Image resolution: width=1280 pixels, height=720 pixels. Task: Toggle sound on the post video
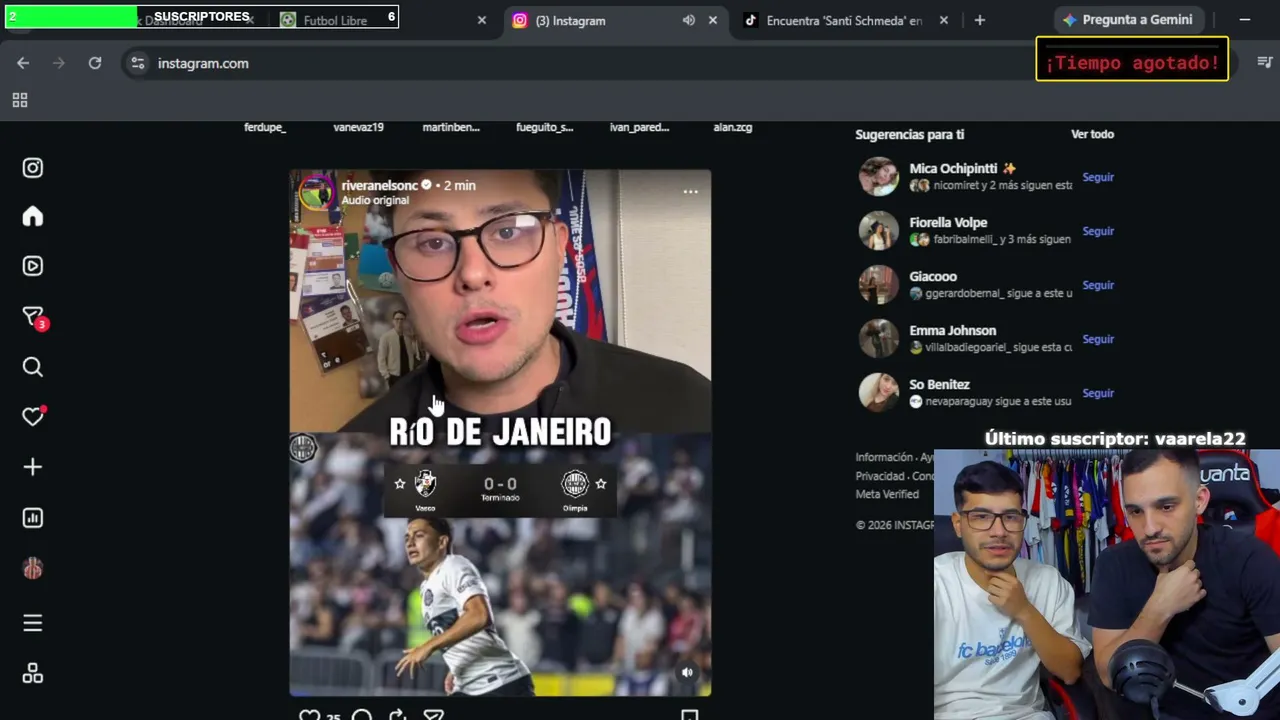pyautogui.click(x=687, y=673)
